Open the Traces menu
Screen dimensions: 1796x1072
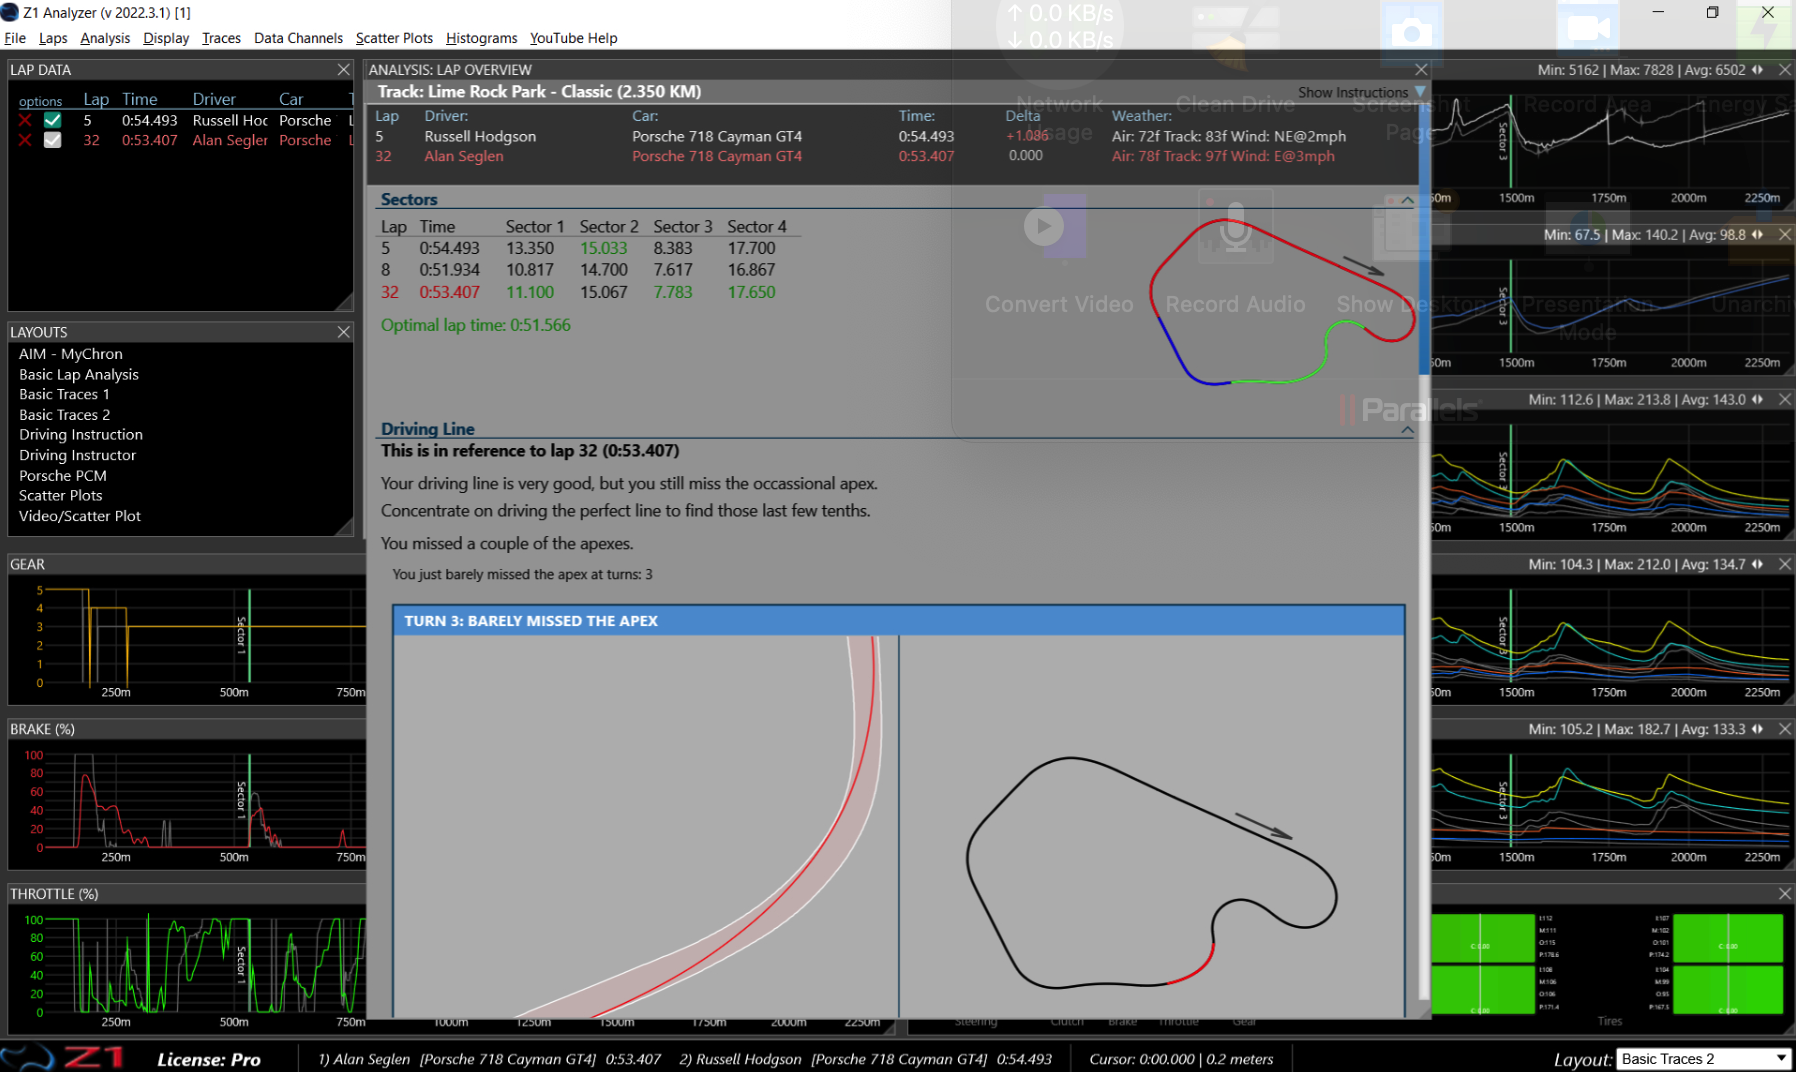[x=221, y=38]
